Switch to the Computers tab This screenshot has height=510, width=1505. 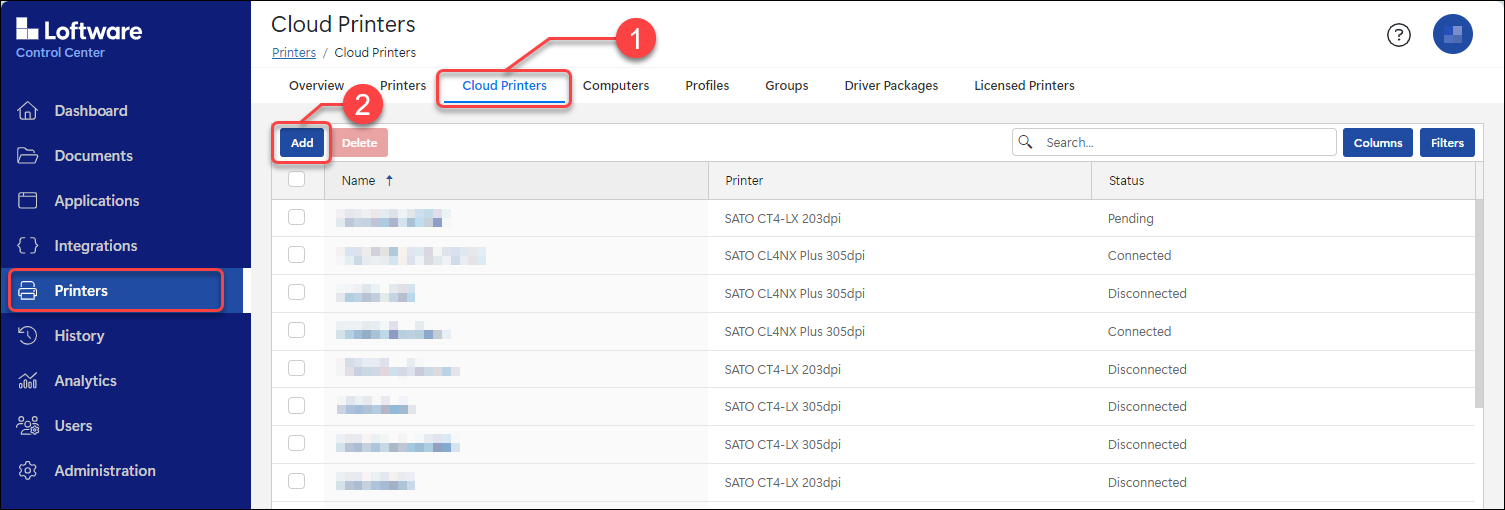(616, 86)
